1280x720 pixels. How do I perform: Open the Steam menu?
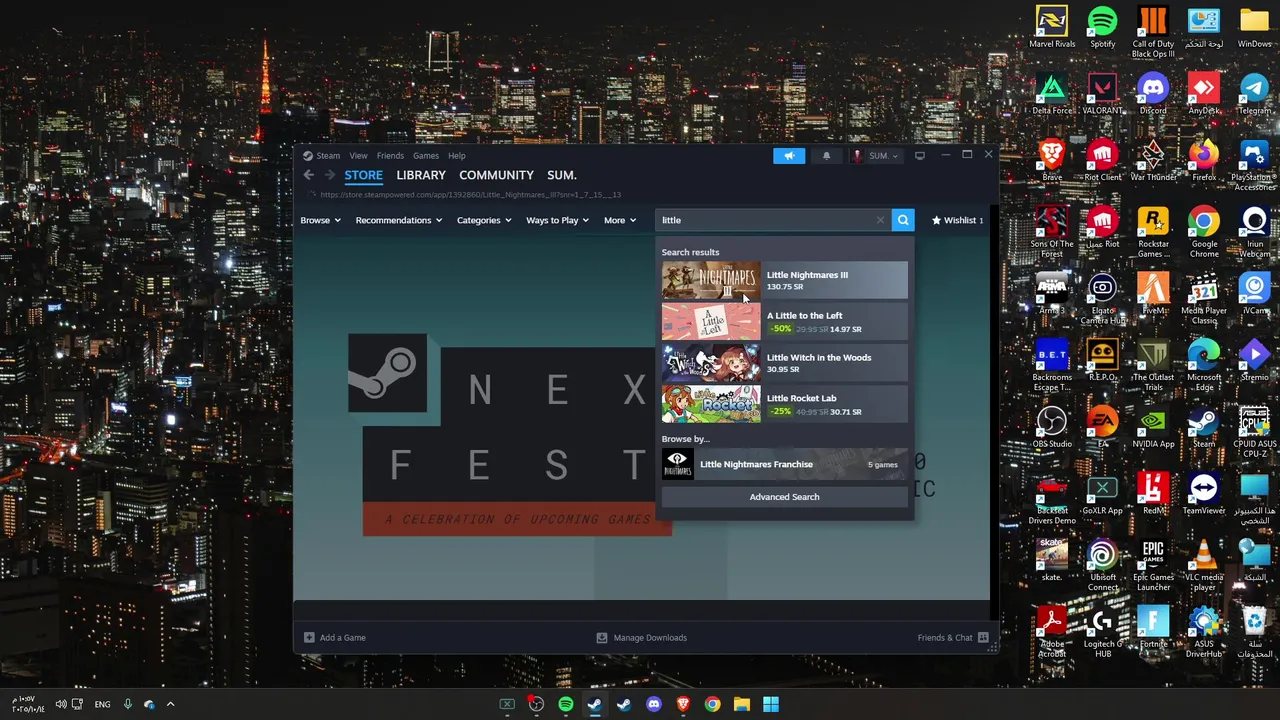322,156
